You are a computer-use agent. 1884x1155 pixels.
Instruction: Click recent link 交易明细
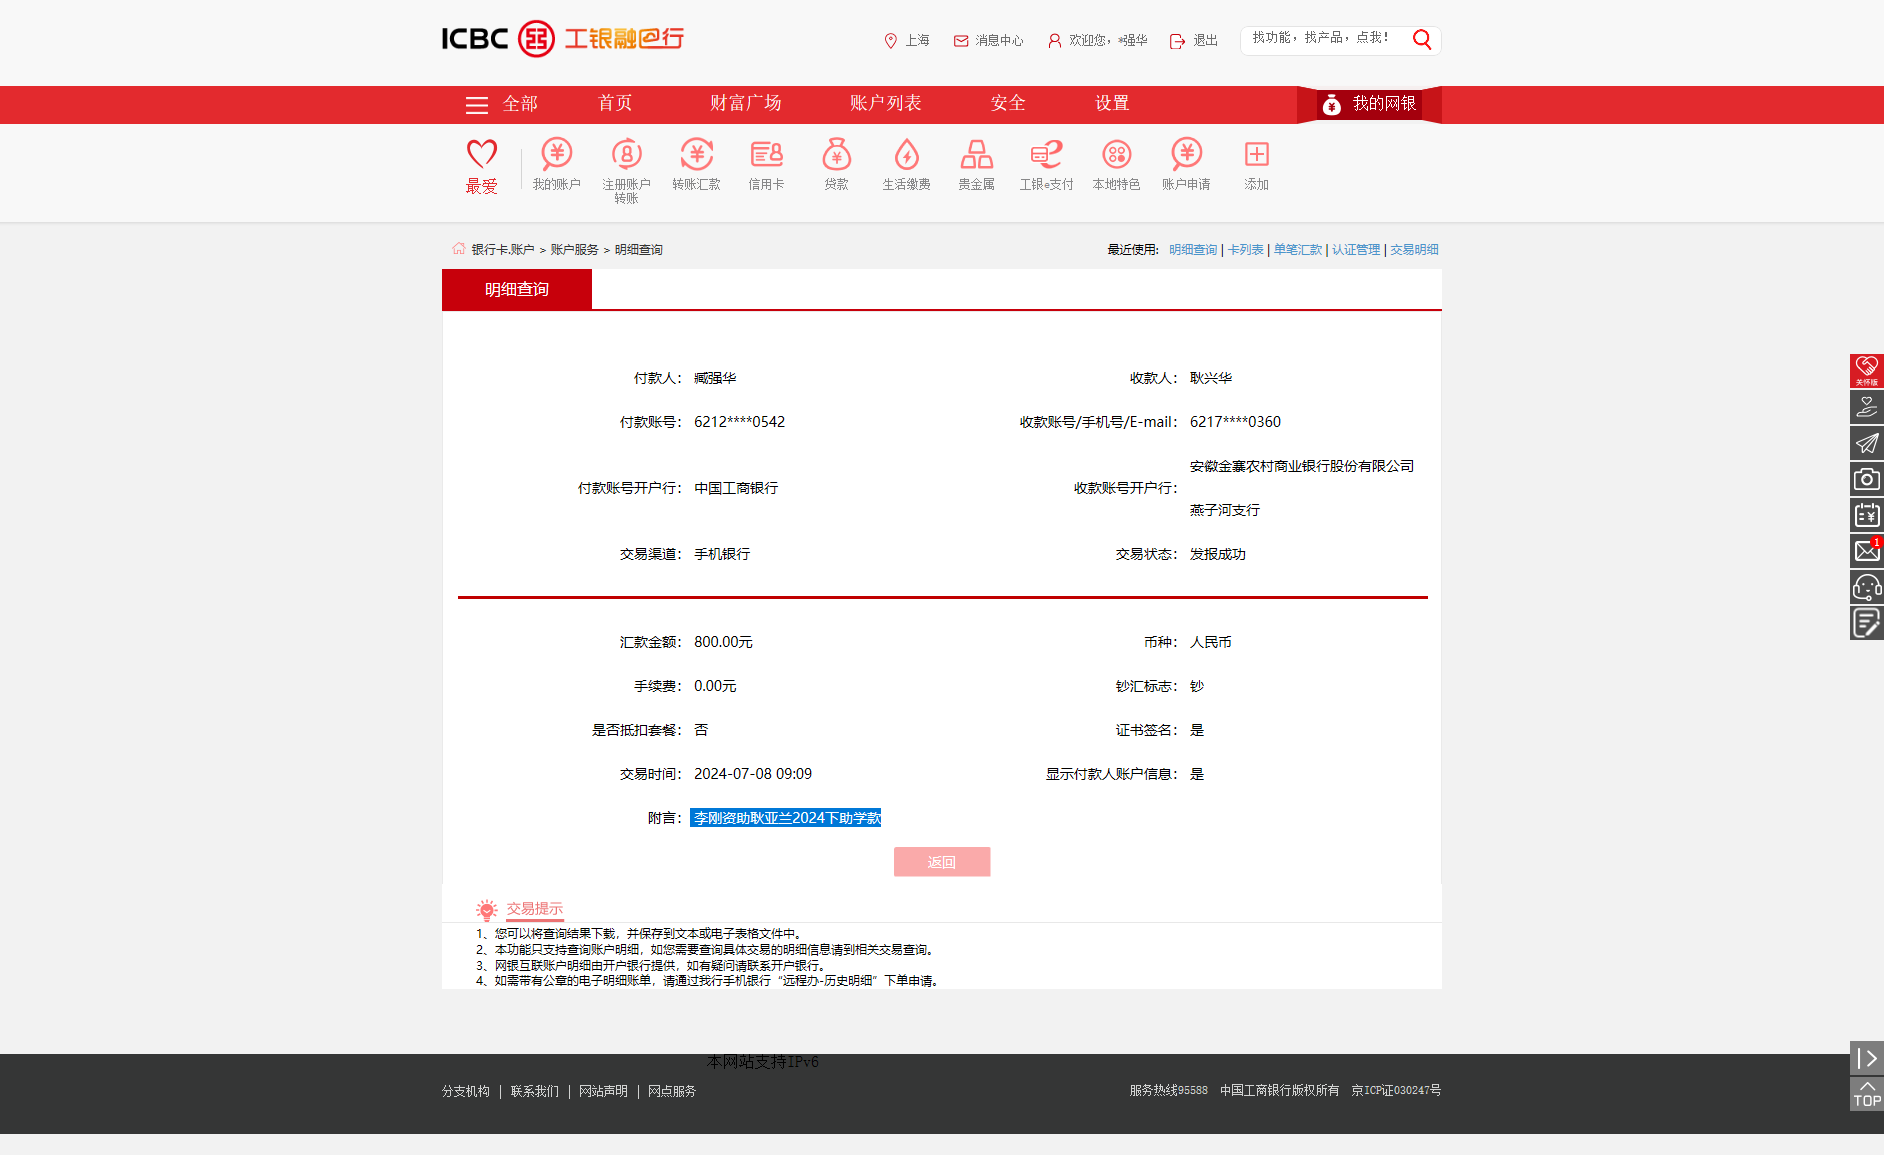click(1414, 250)
